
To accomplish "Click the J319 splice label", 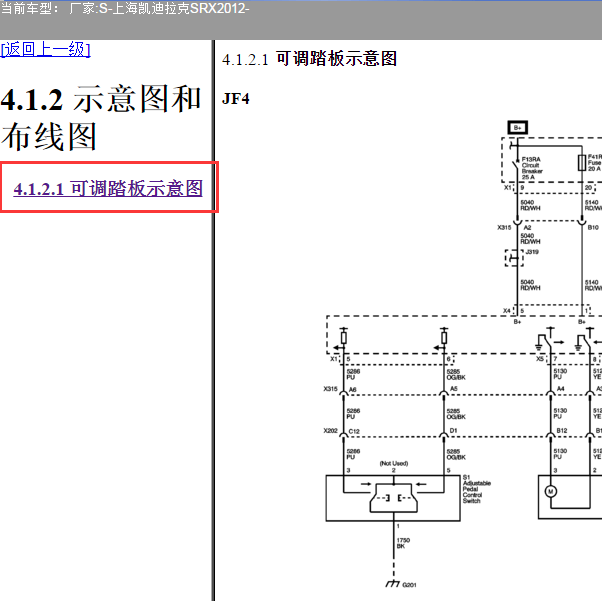I will click(532, 252).
